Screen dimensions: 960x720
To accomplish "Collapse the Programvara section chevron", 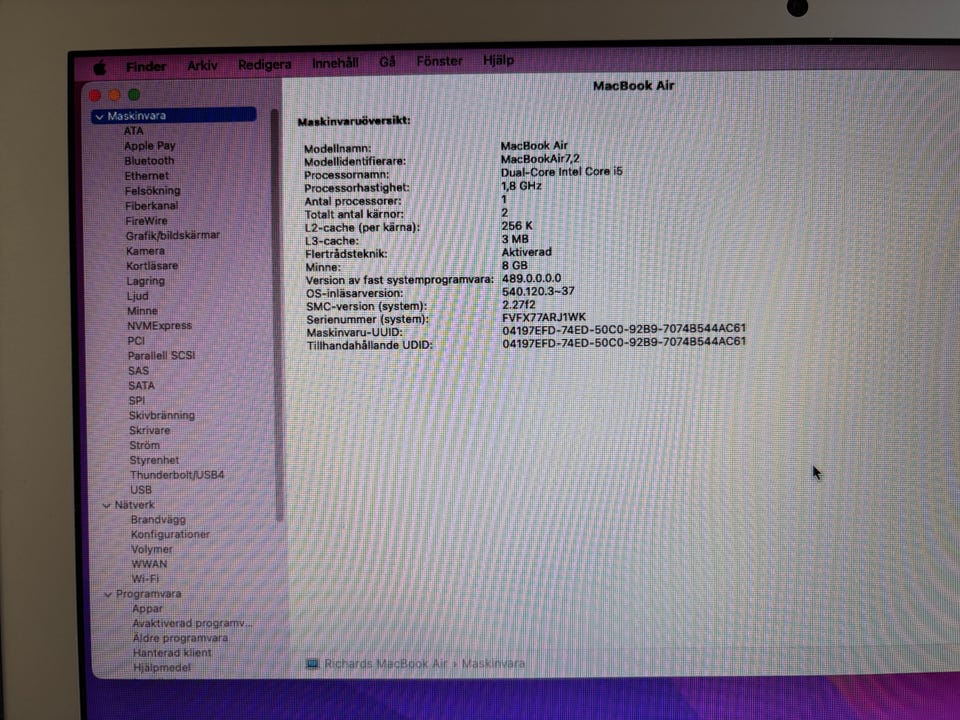I will point(108,594).
